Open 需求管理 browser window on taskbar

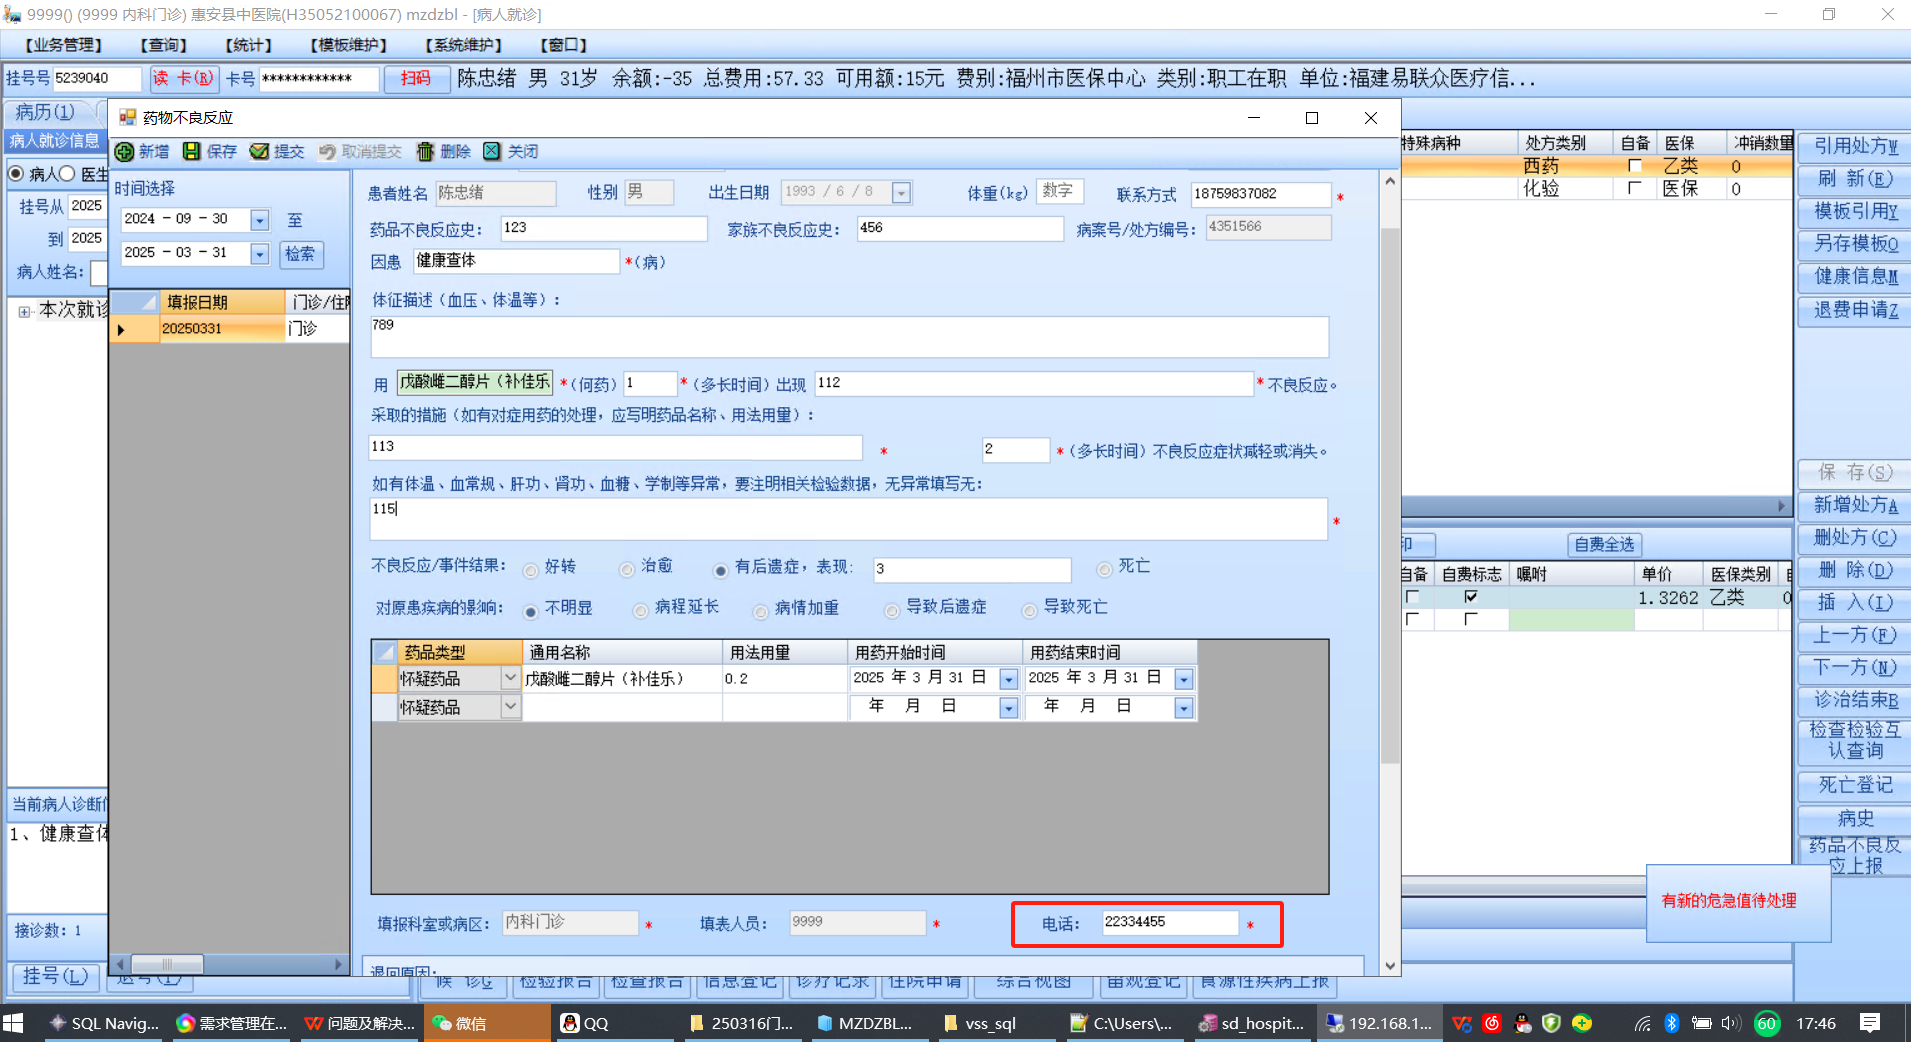click(x=232, y=1023)
